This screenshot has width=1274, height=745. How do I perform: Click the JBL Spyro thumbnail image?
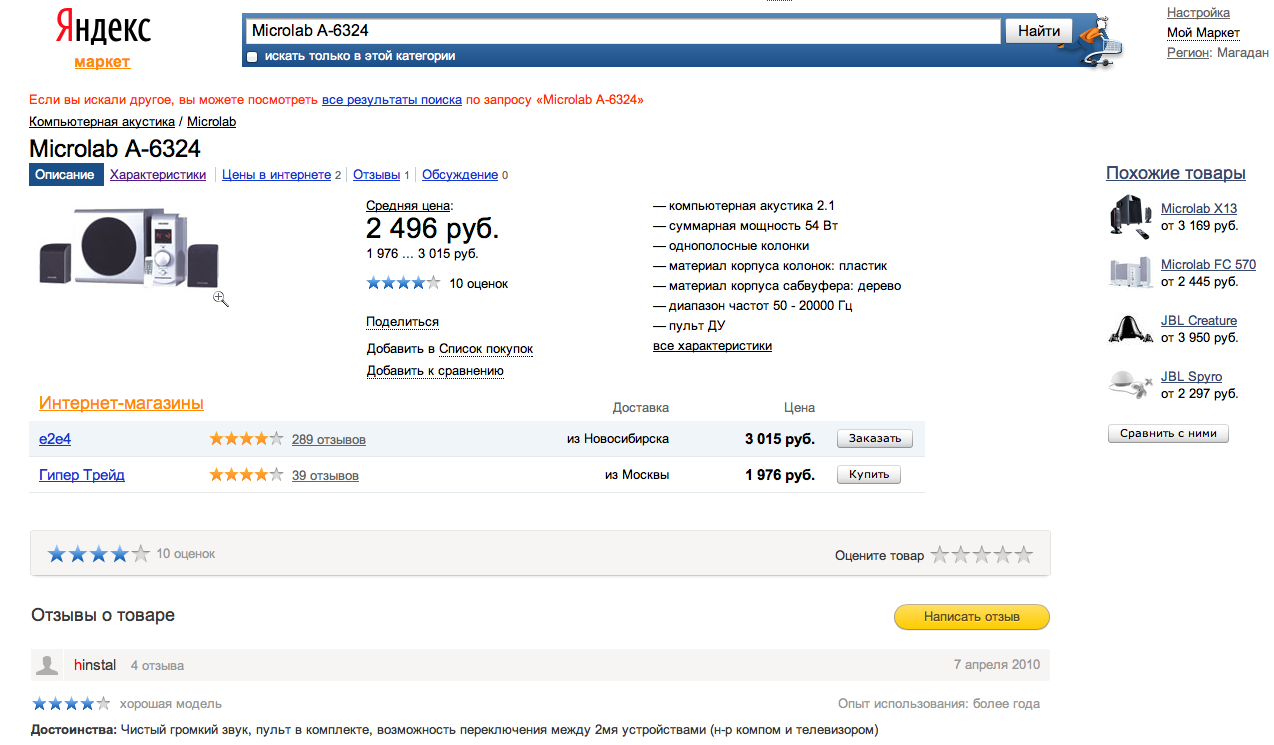tap(1130, 384)
